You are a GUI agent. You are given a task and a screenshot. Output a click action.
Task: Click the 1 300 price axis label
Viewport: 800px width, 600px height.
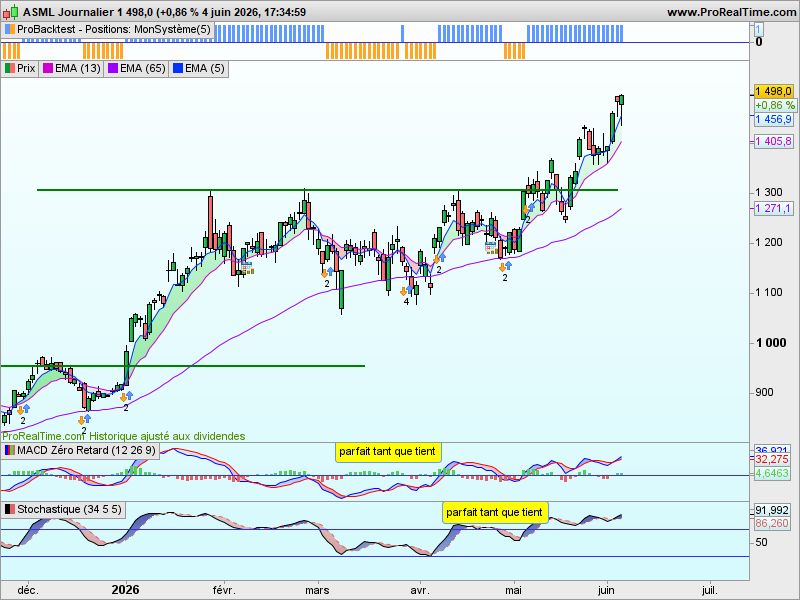pos(769,192)
